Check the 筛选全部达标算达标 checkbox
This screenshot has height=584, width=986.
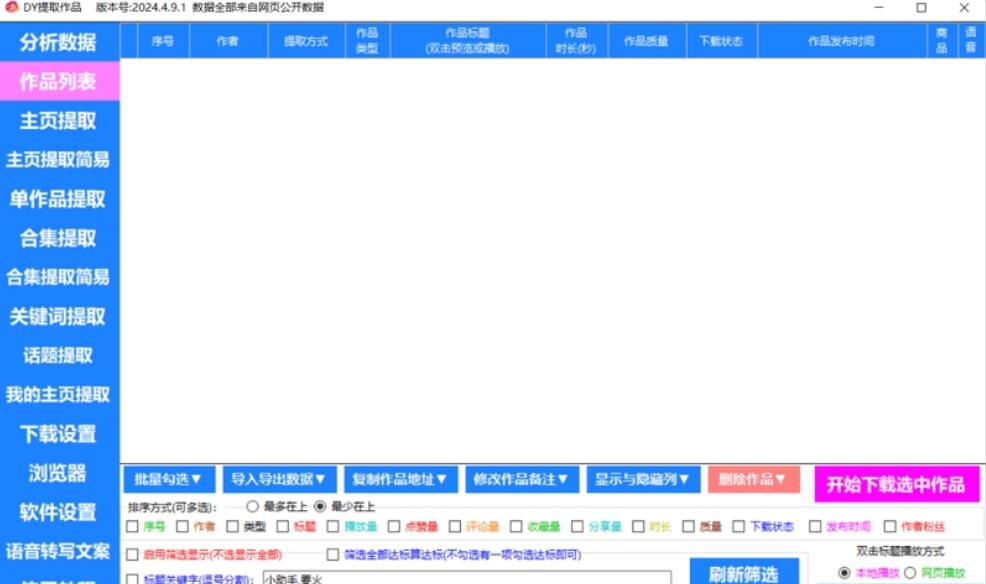(x=333, y=554)
